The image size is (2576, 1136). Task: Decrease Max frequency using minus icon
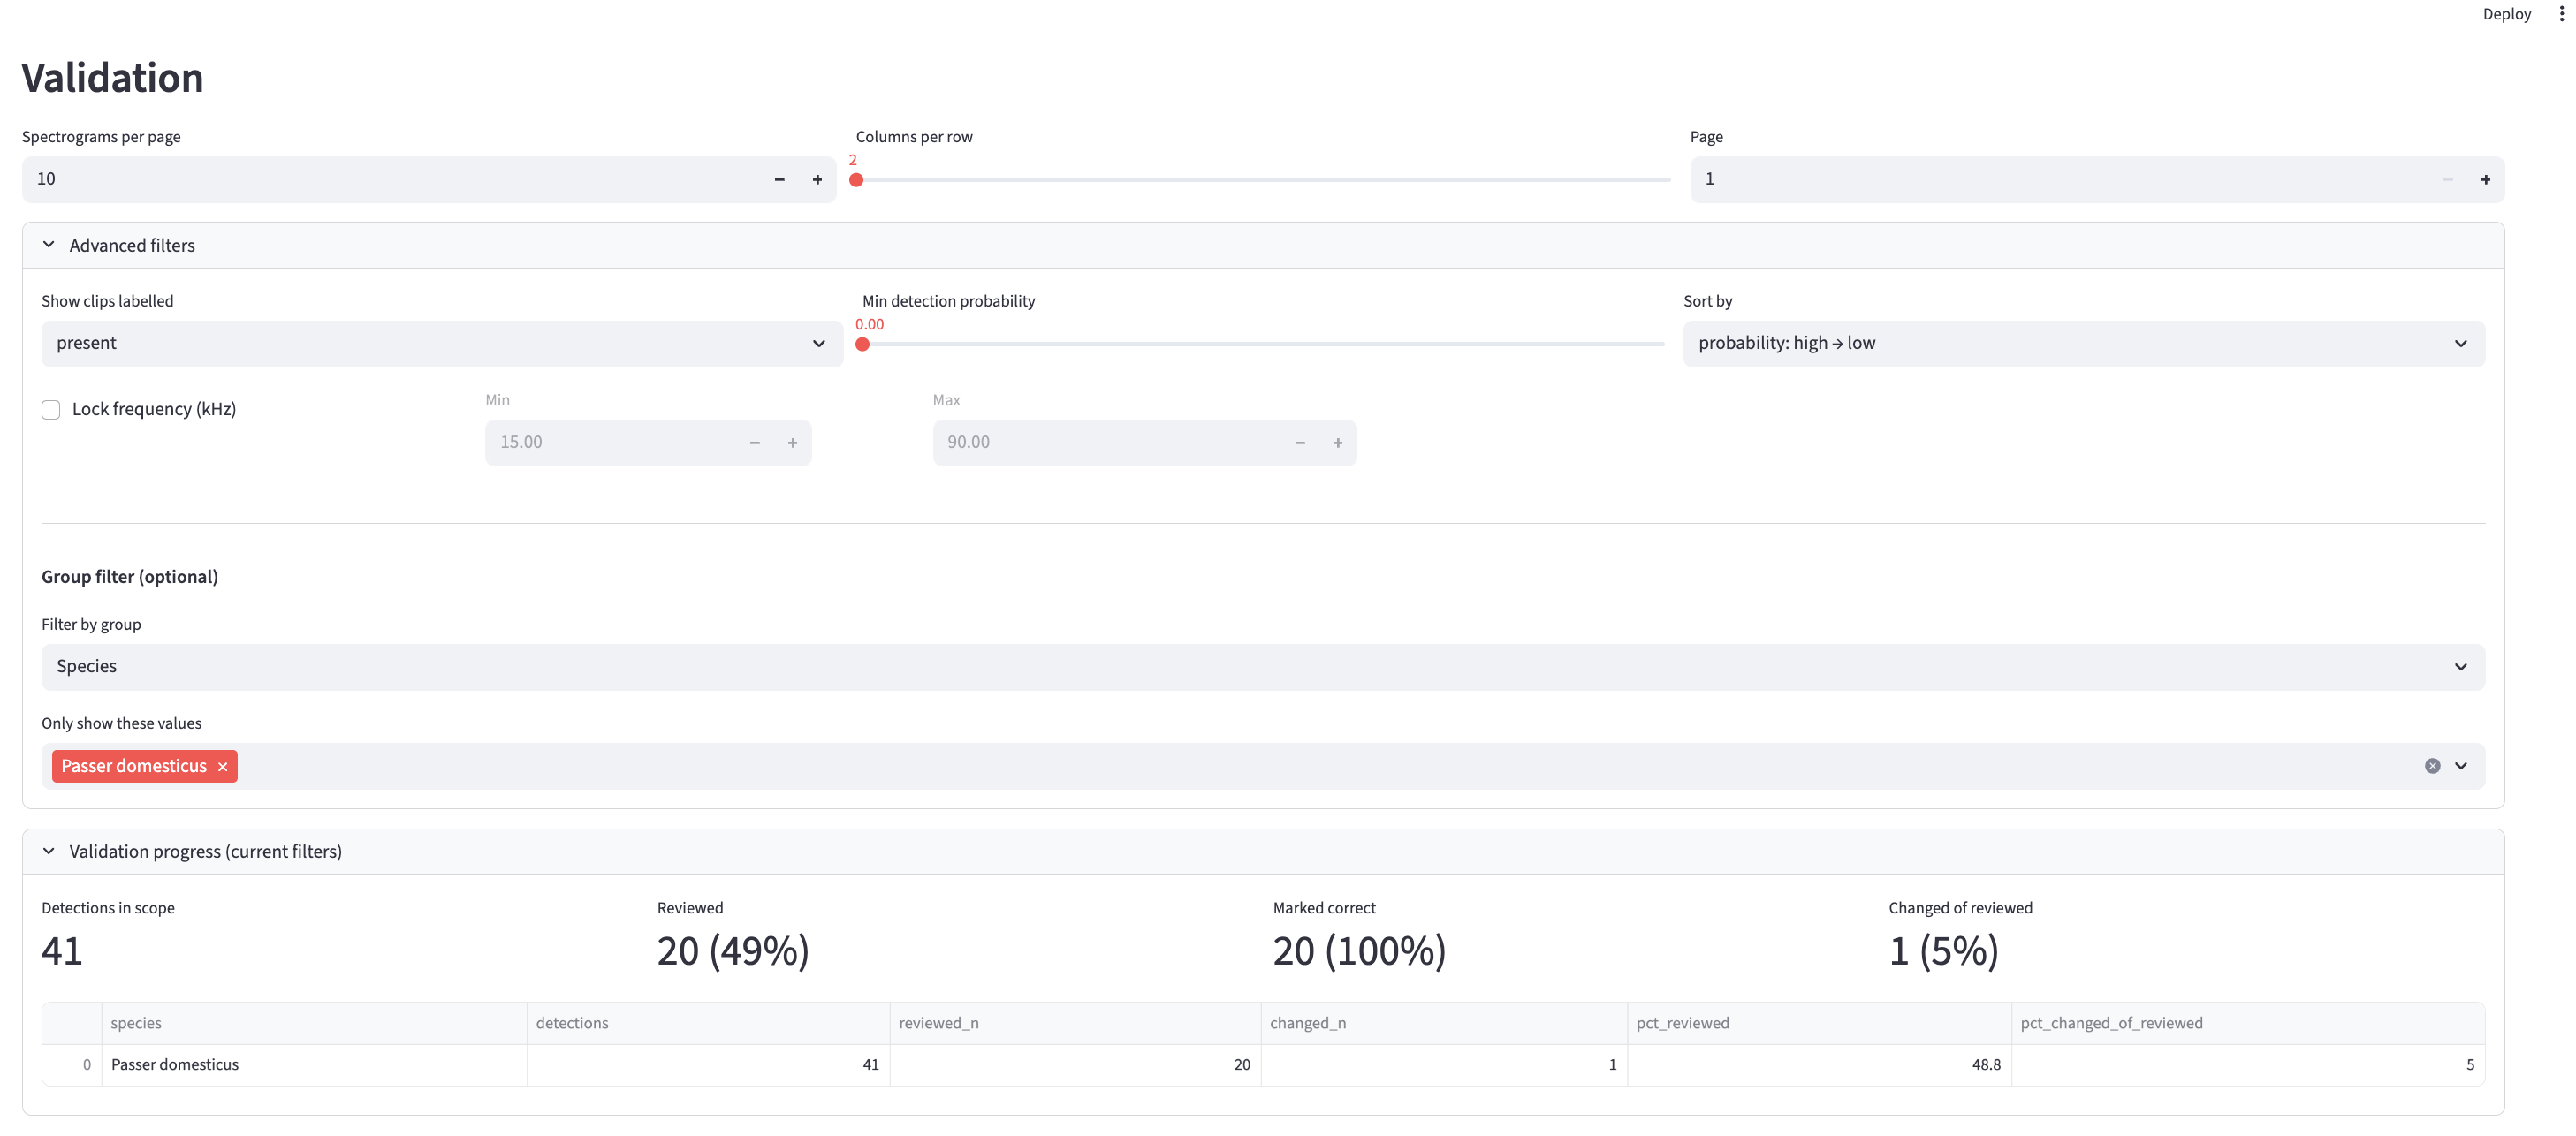(x=1300, y=442)
